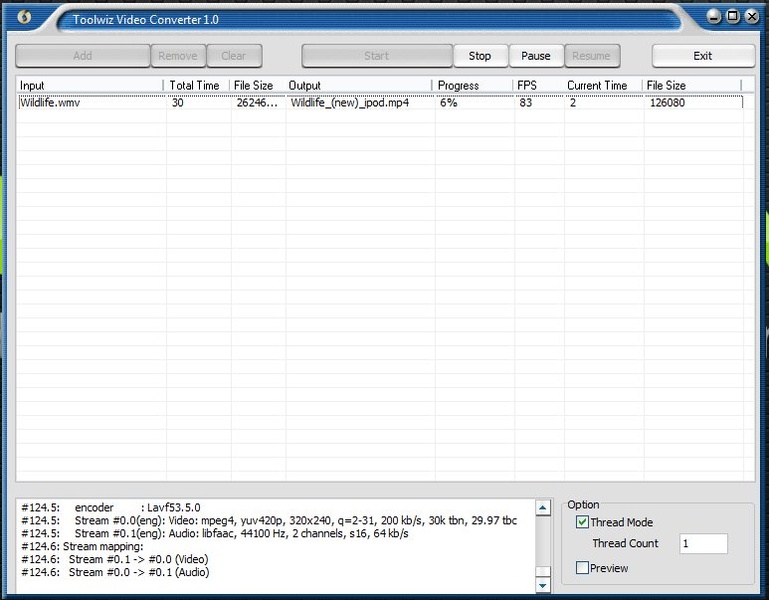
Task: Click the Progress column header
Action: click(473, 85)
